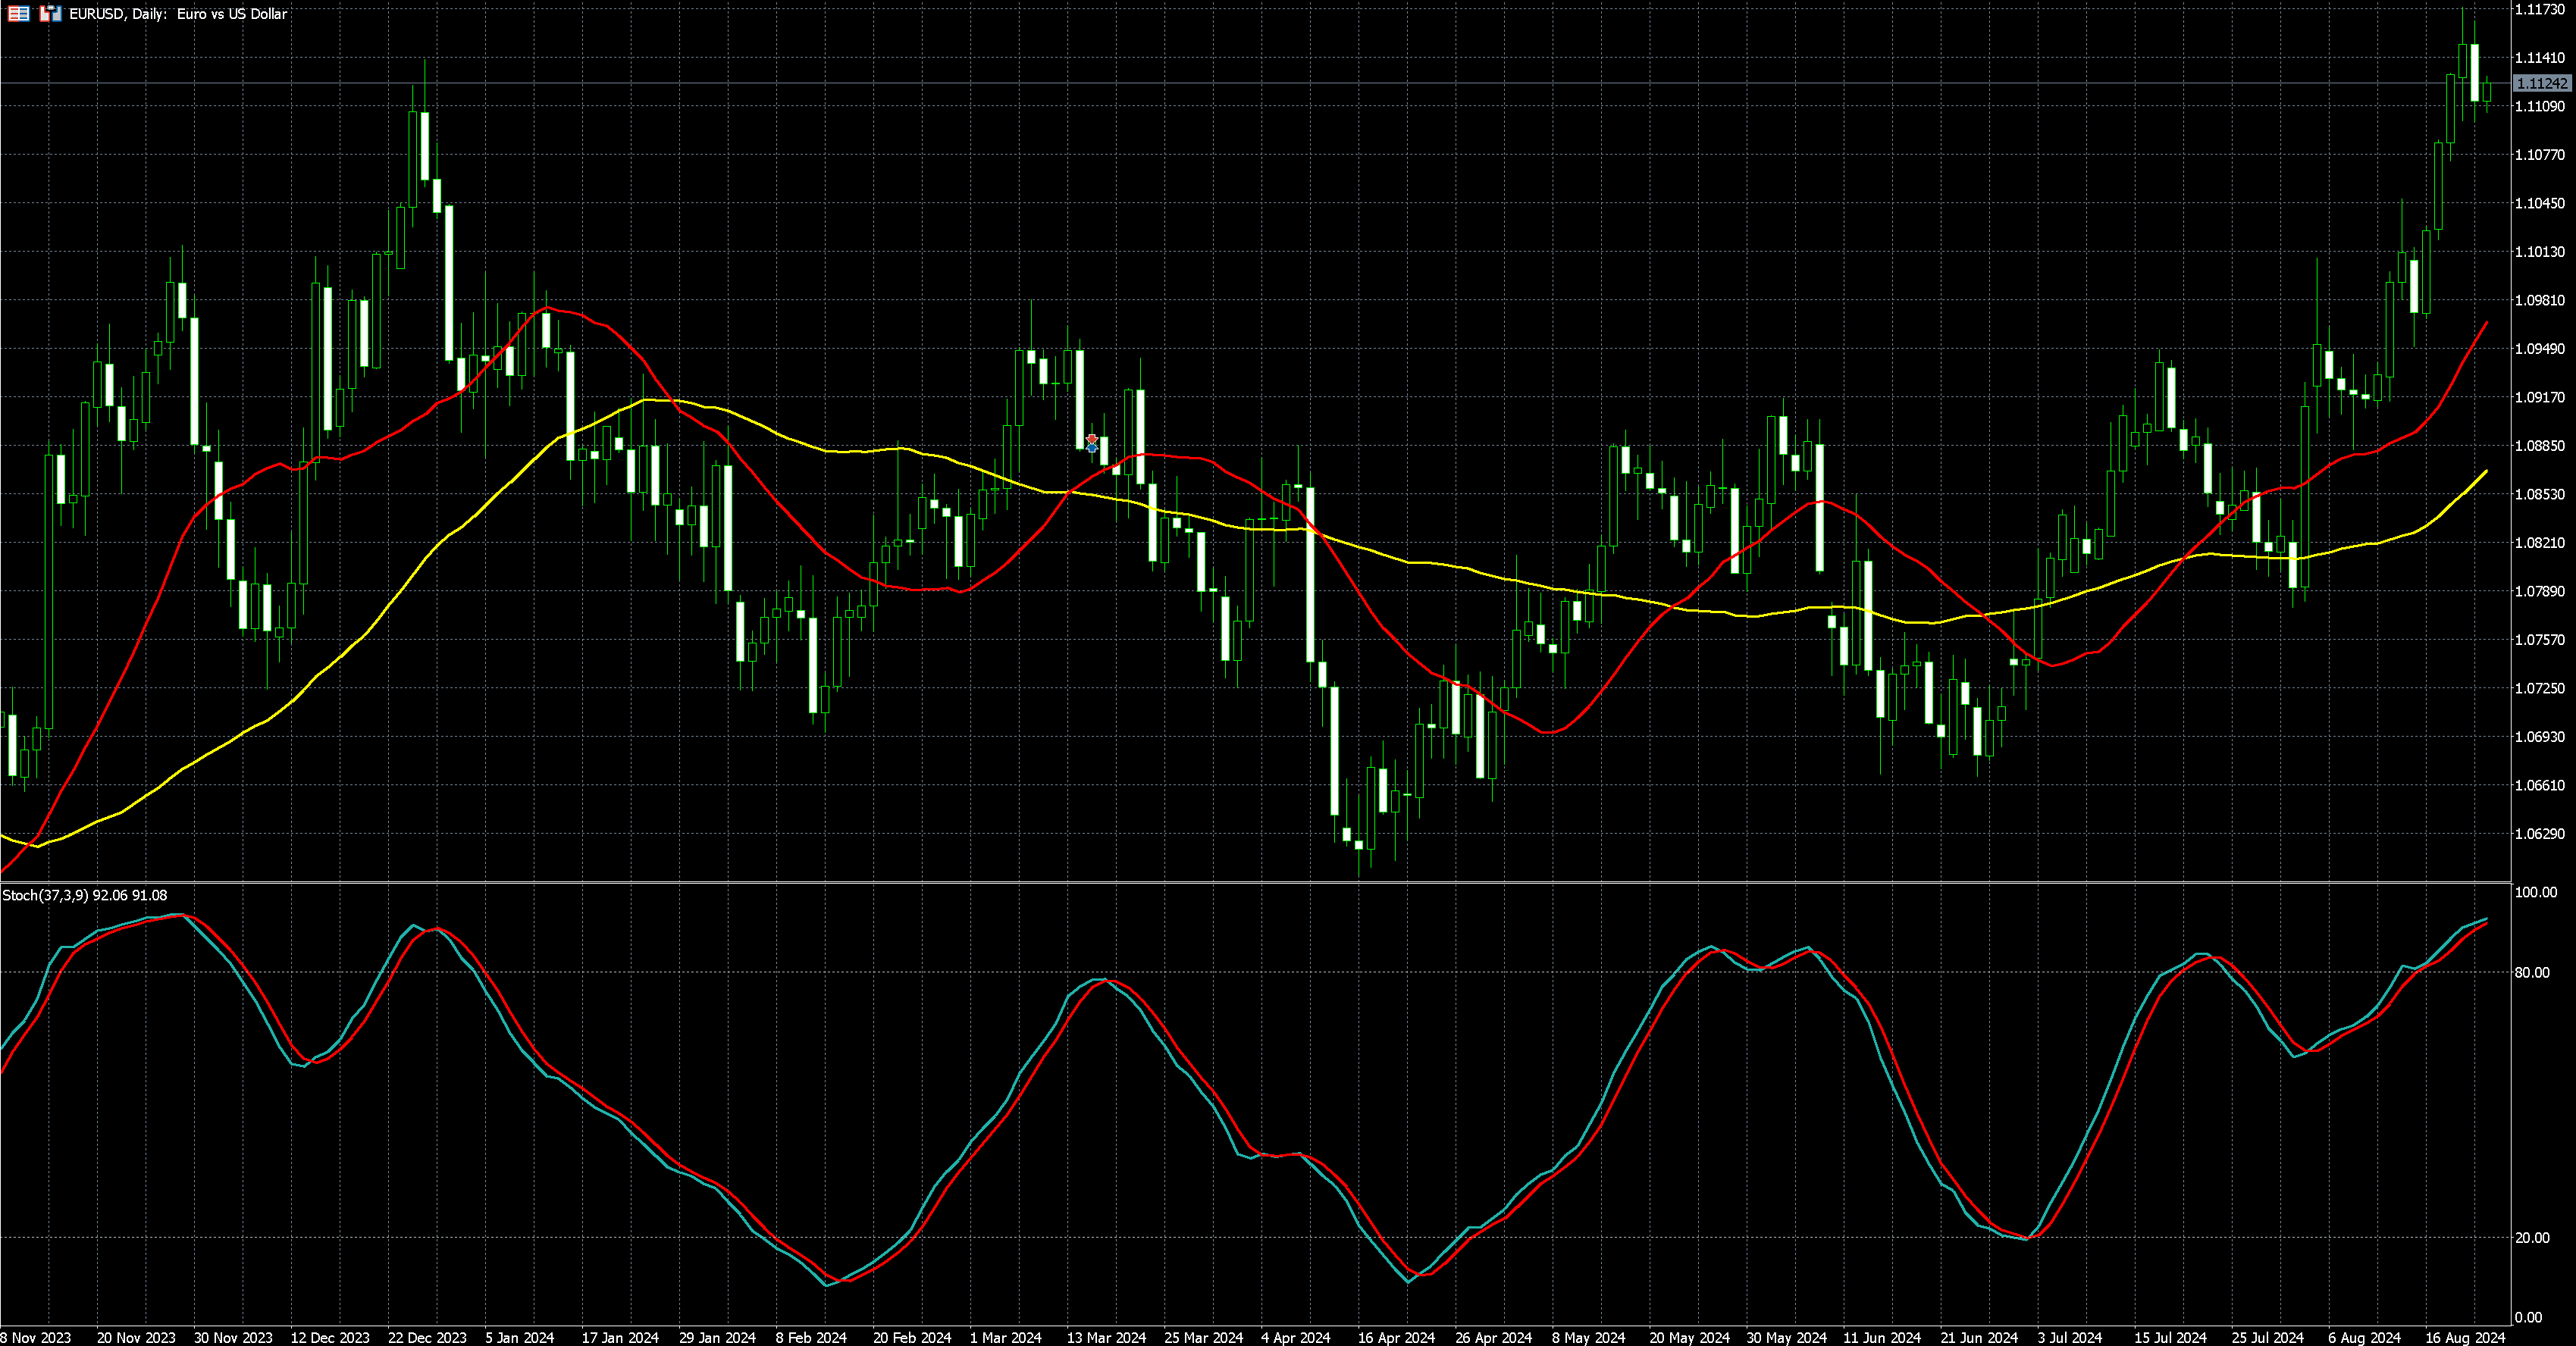2576x1346 pixels.
Task: Click the 20.00 stochastic level label
Action: pyautogui.click(x=2531, y=1238)
